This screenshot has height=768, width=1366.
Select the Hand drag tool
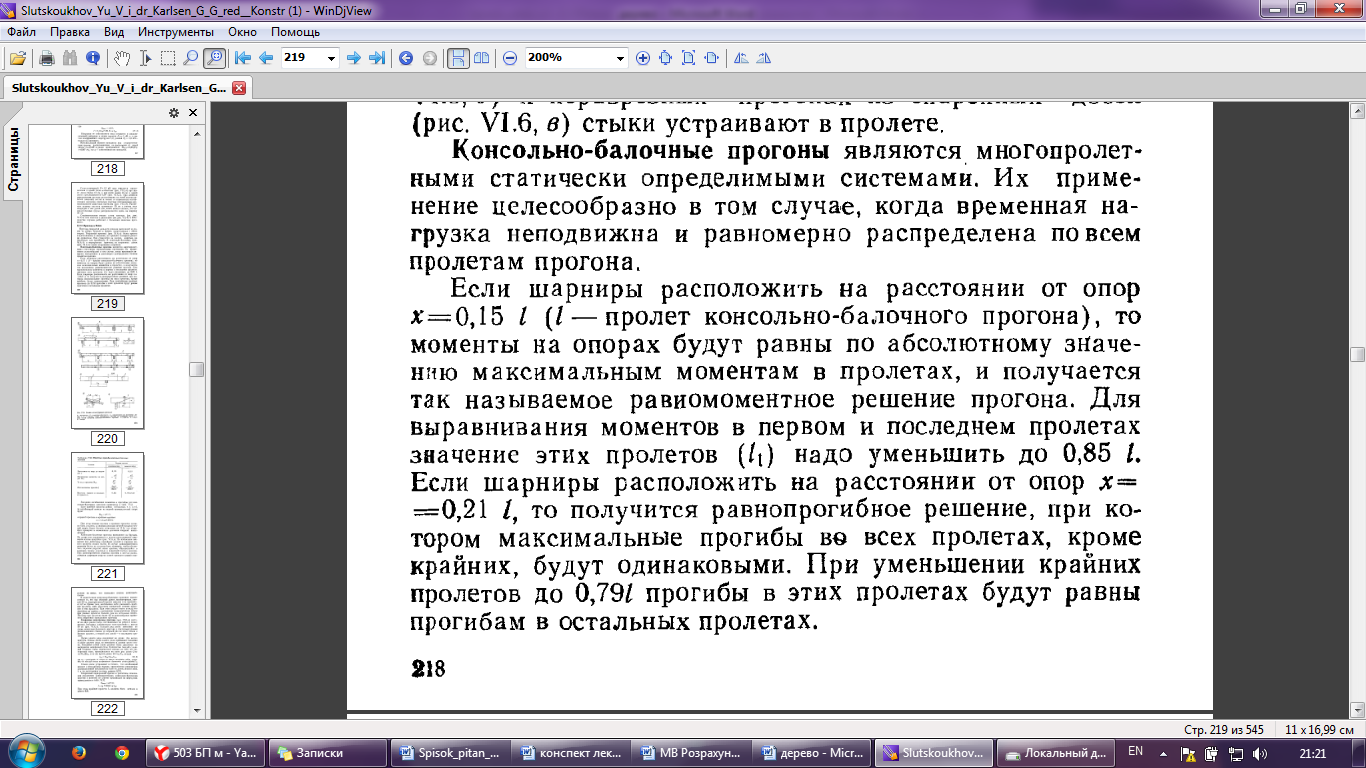[x=122, y=58]
